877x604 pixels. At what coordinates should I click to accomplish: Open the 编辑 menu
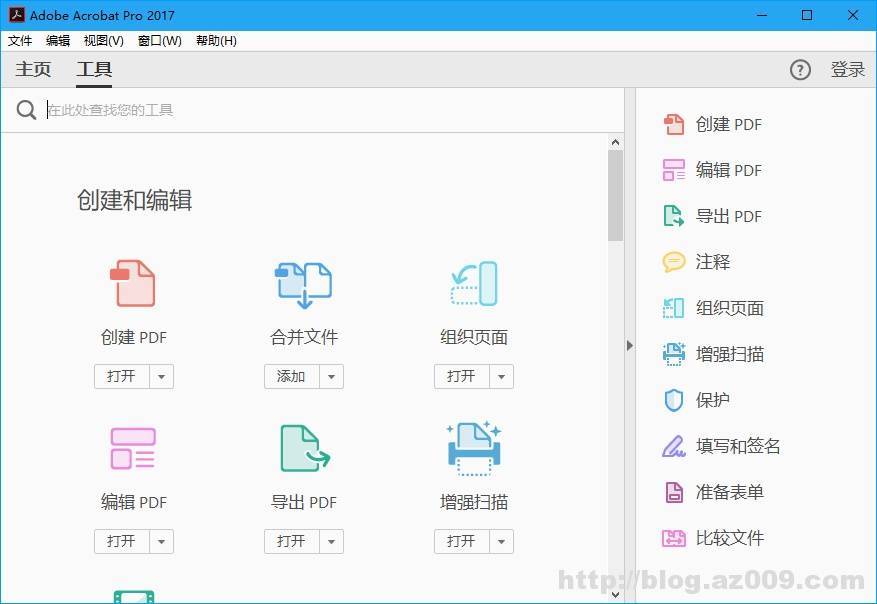[58, 41]
